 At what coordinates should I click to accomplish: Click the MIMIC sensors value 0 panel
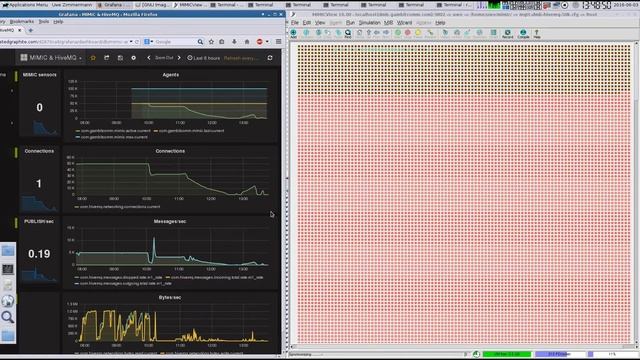[39, 107]
